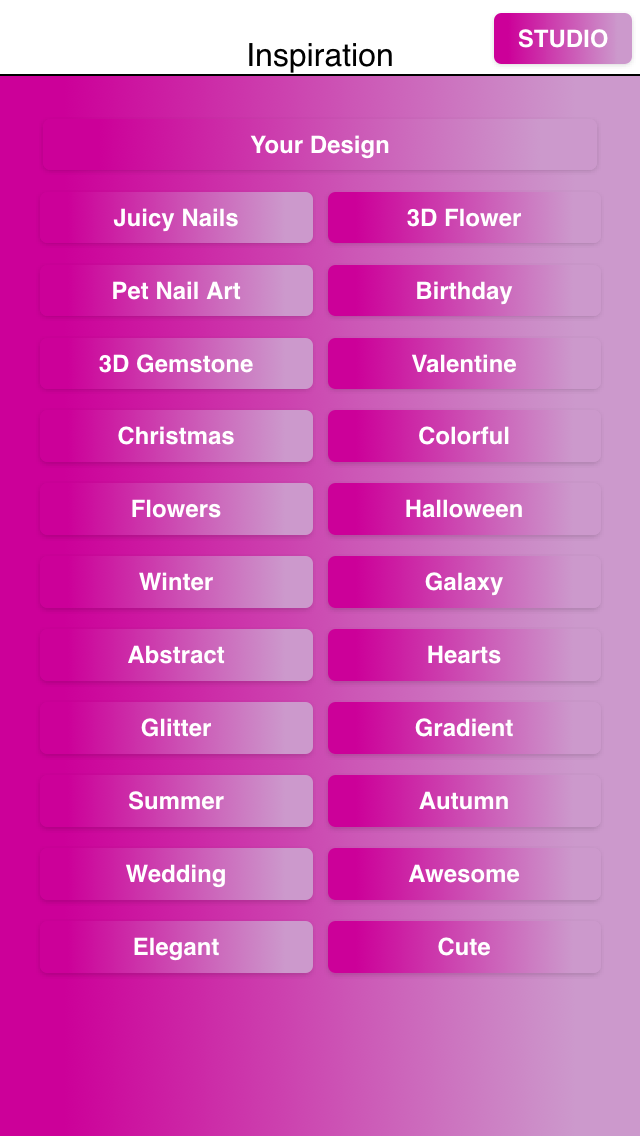Select the Your Design category
The height and width of the screenshot is (1136, 640).
pyautogui.click(x=320, y=145)
